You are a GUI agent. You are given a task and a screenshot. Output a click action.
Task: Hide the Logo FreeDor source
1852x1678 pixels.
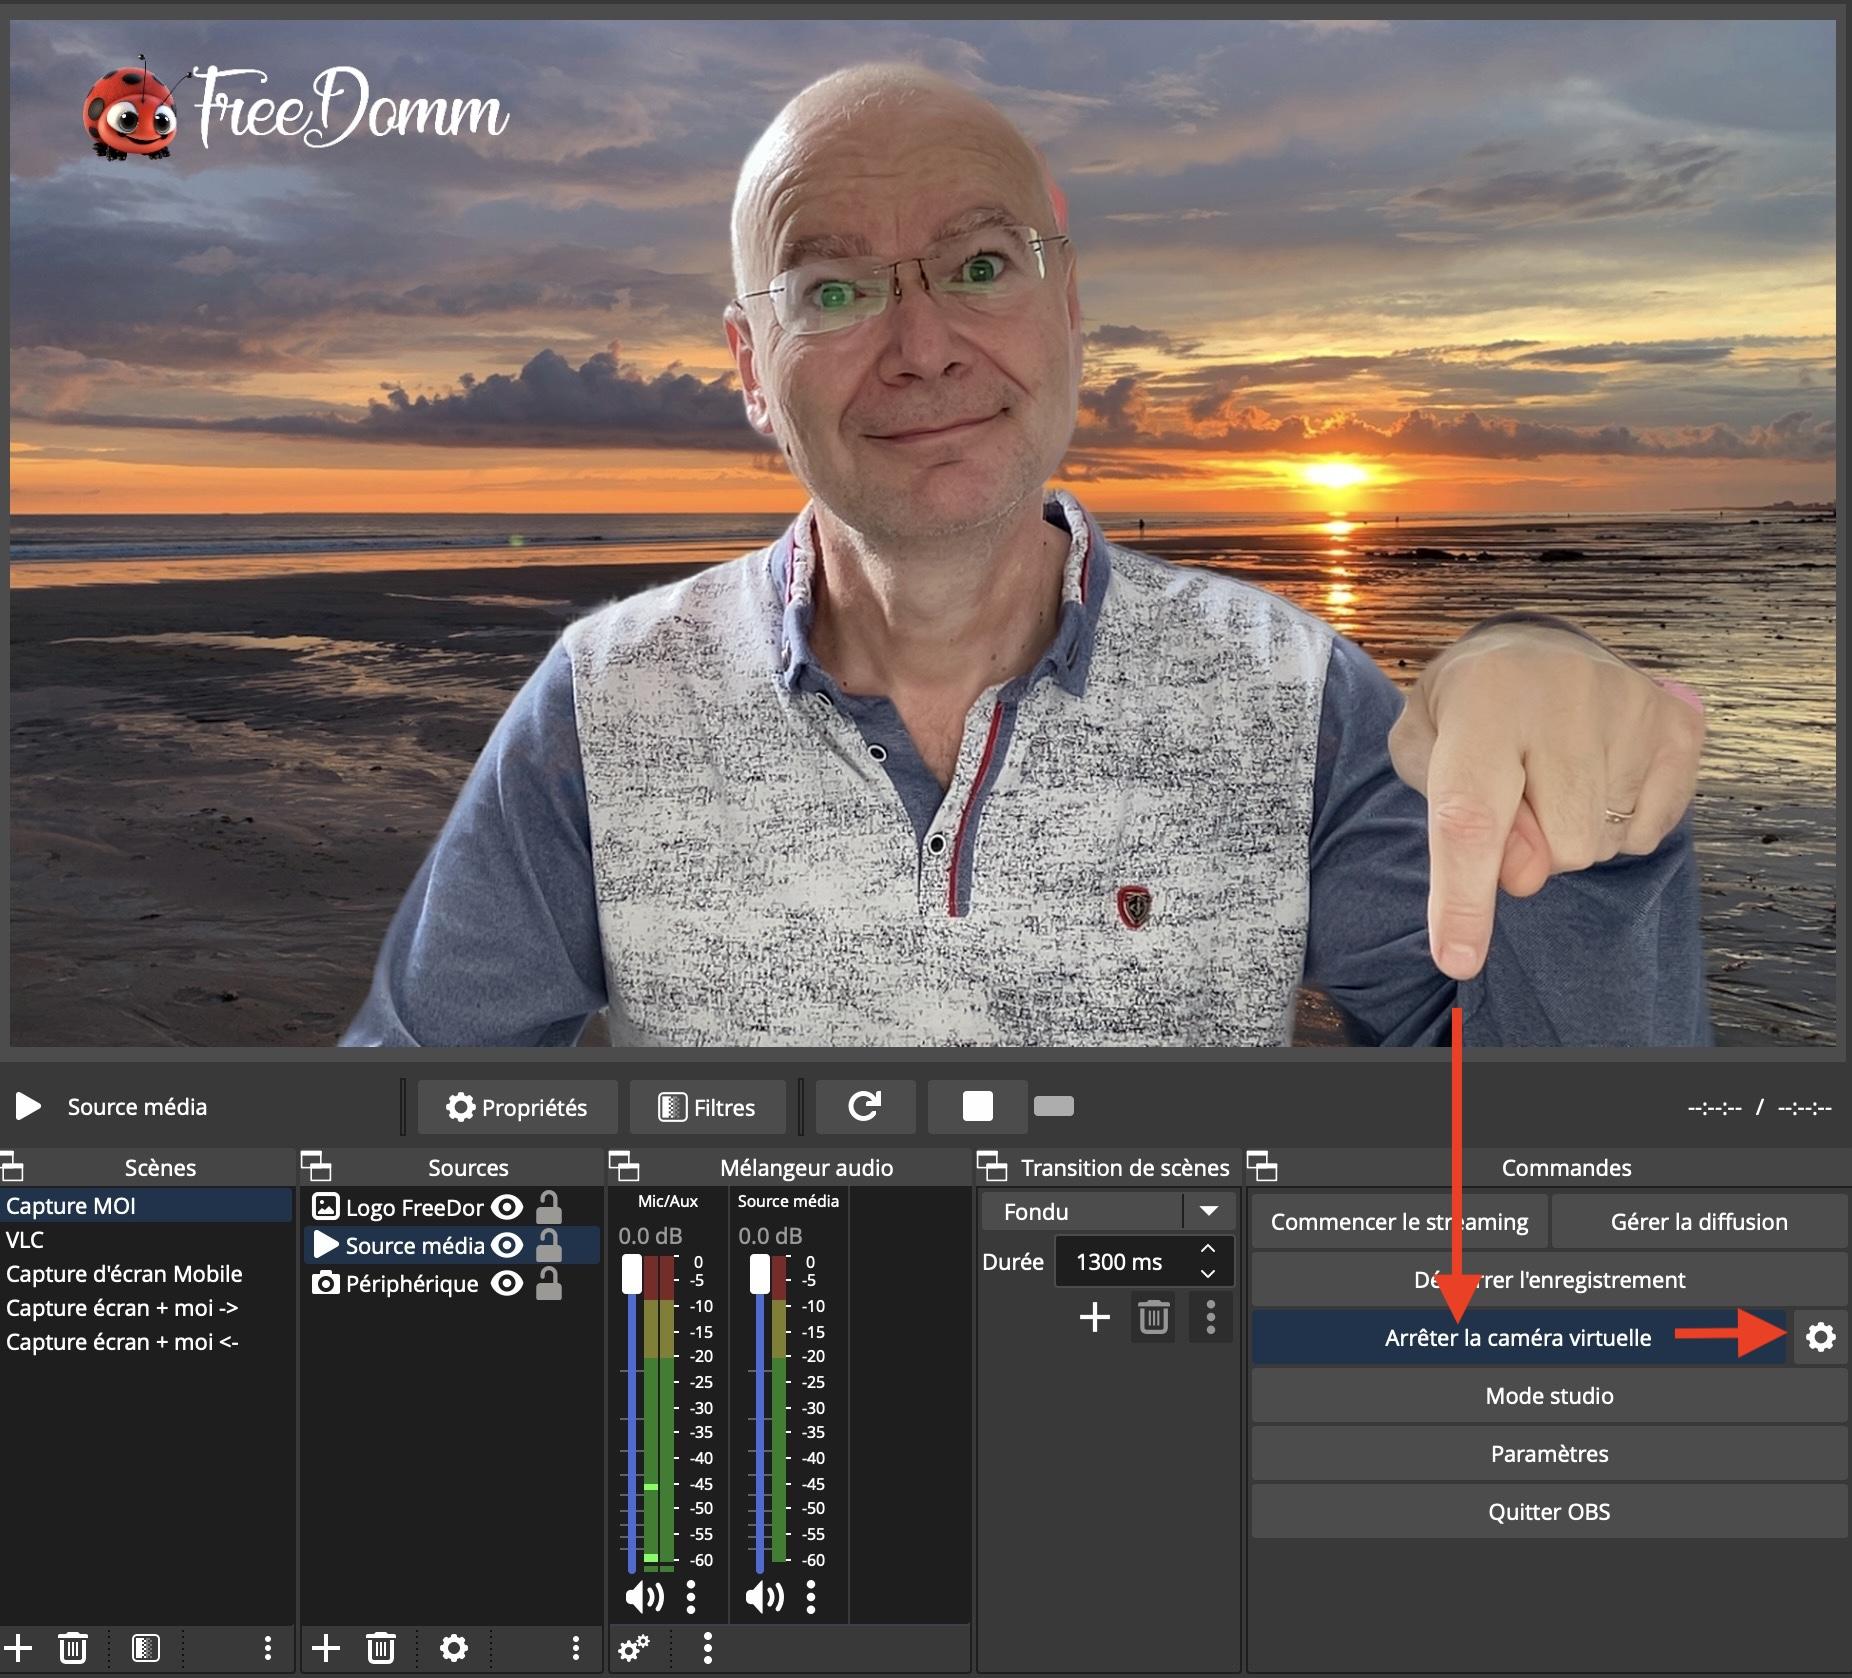coord(507,1207)
